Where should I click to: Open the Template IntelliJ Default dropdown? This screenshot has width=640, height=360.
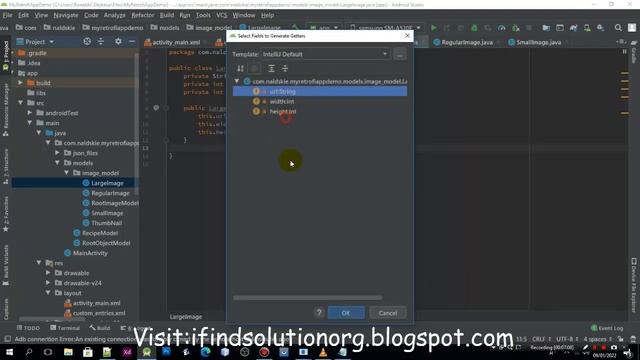pos(325,54)
